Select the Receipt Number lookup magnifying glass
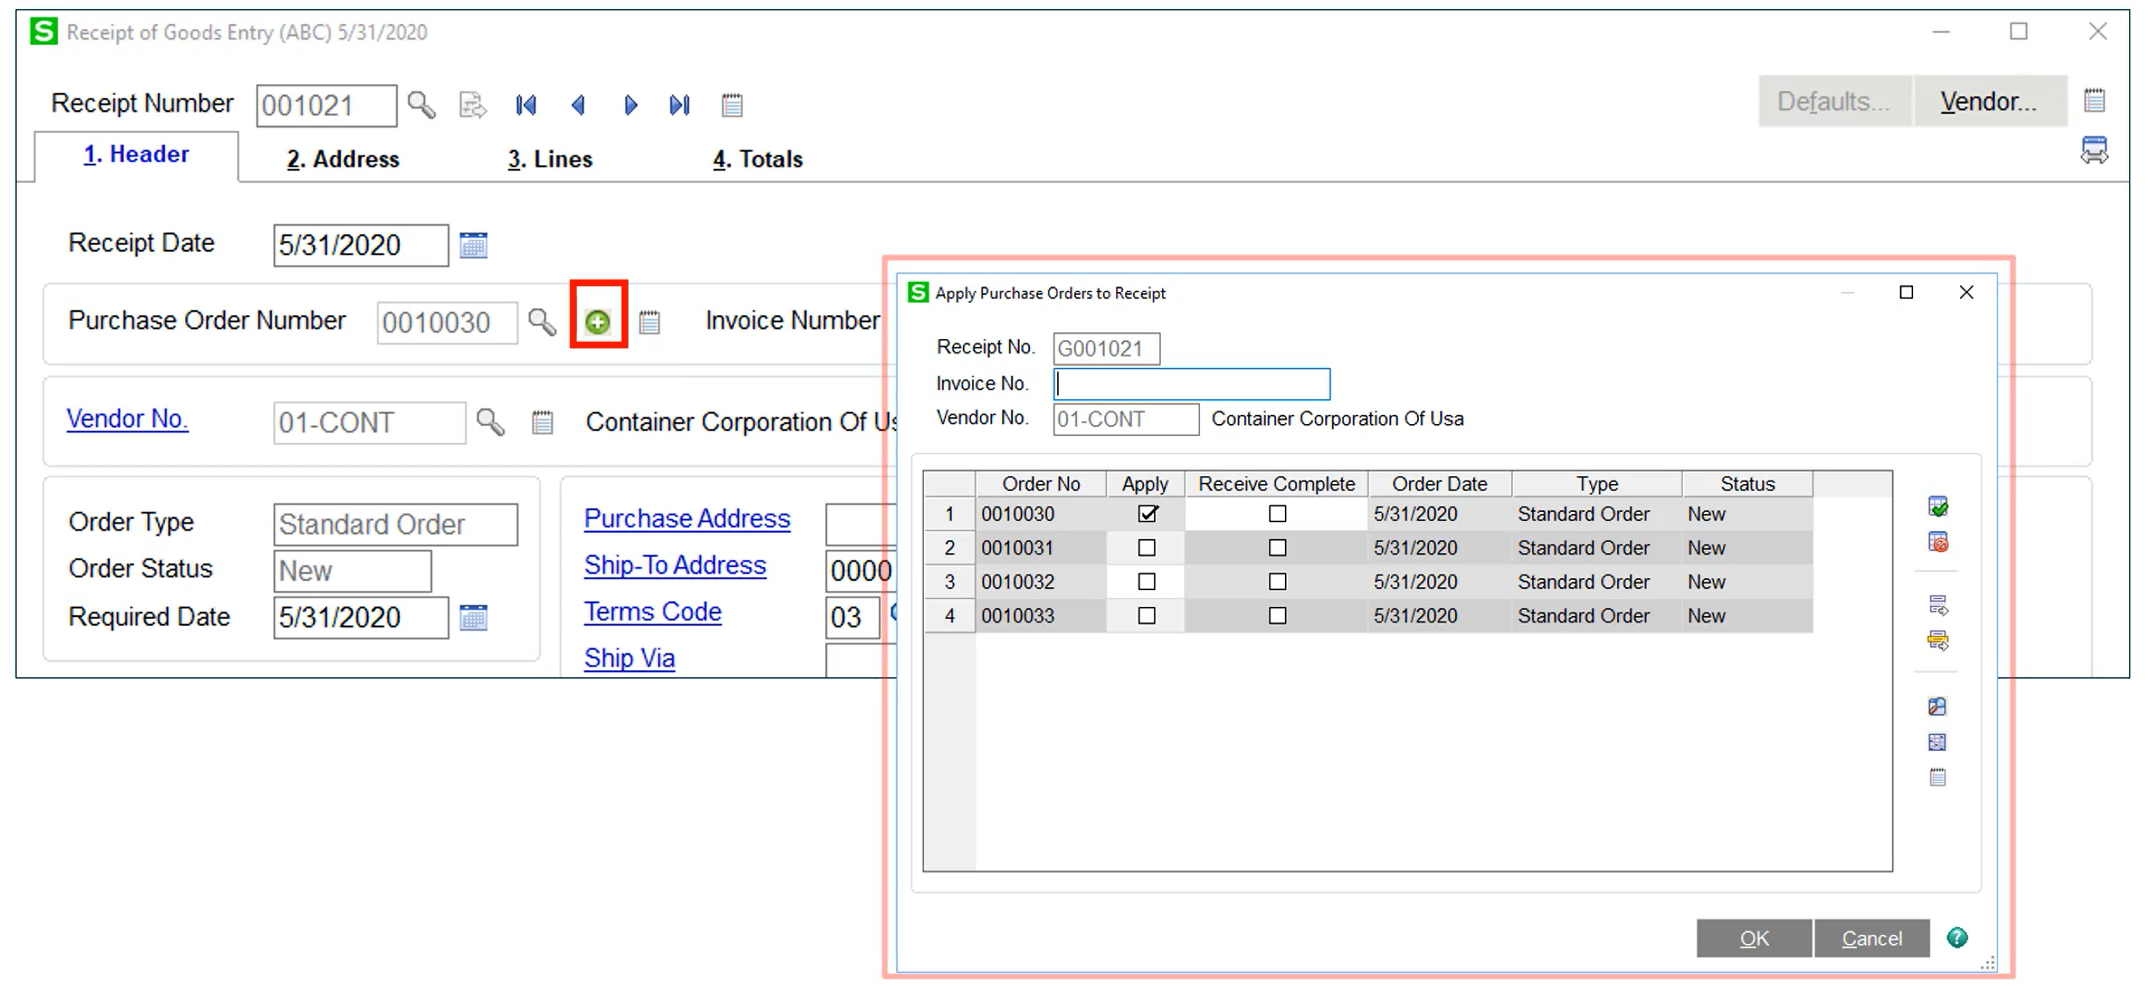2148x986 pixels. (421, 104)
